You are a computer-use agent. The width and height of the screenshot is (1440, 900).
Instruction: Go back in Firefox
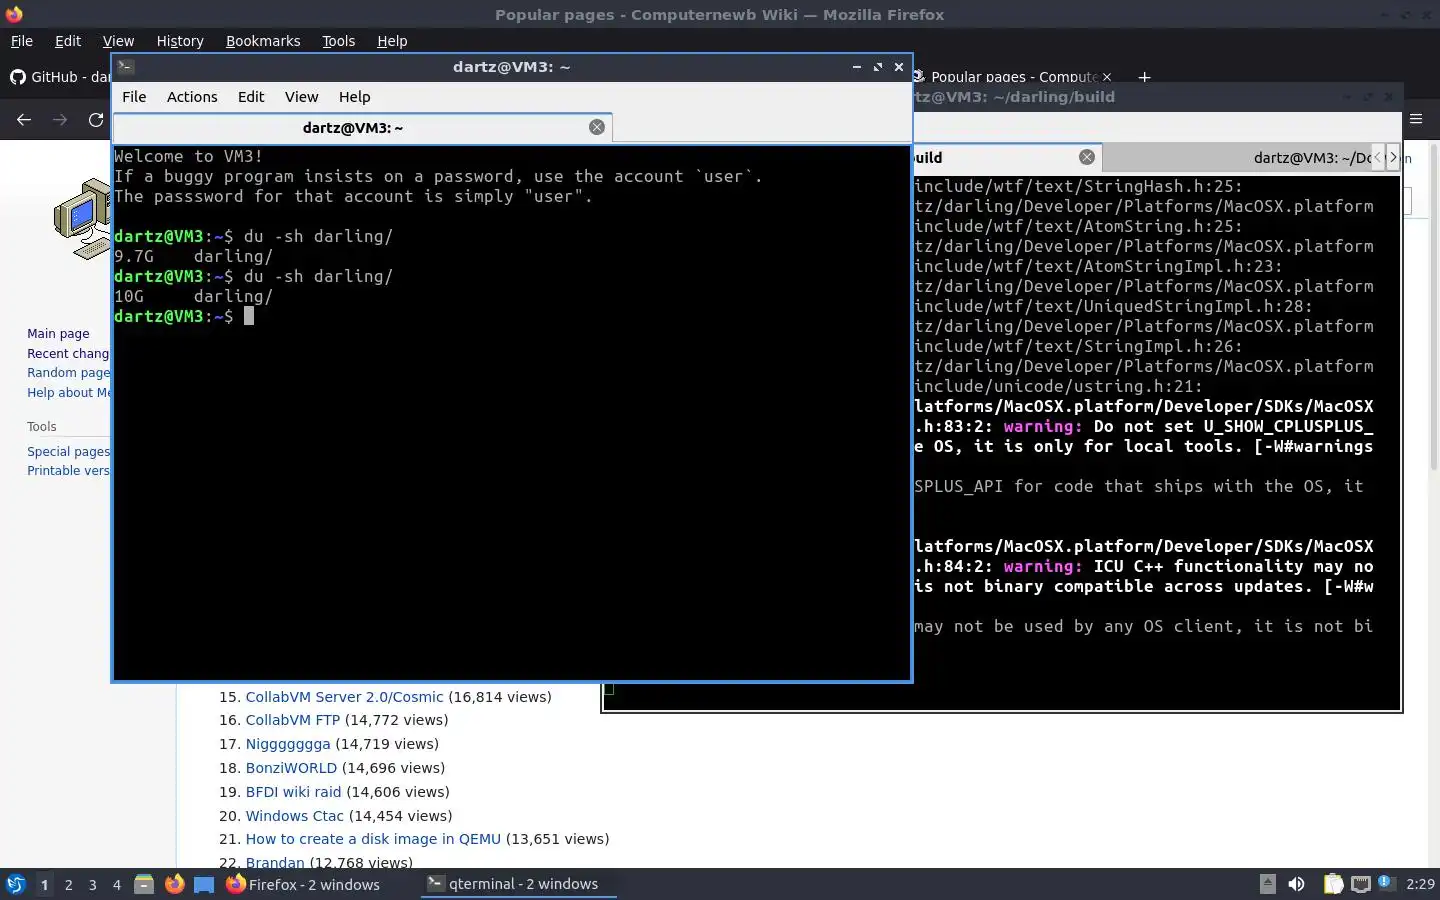(24, 120)
